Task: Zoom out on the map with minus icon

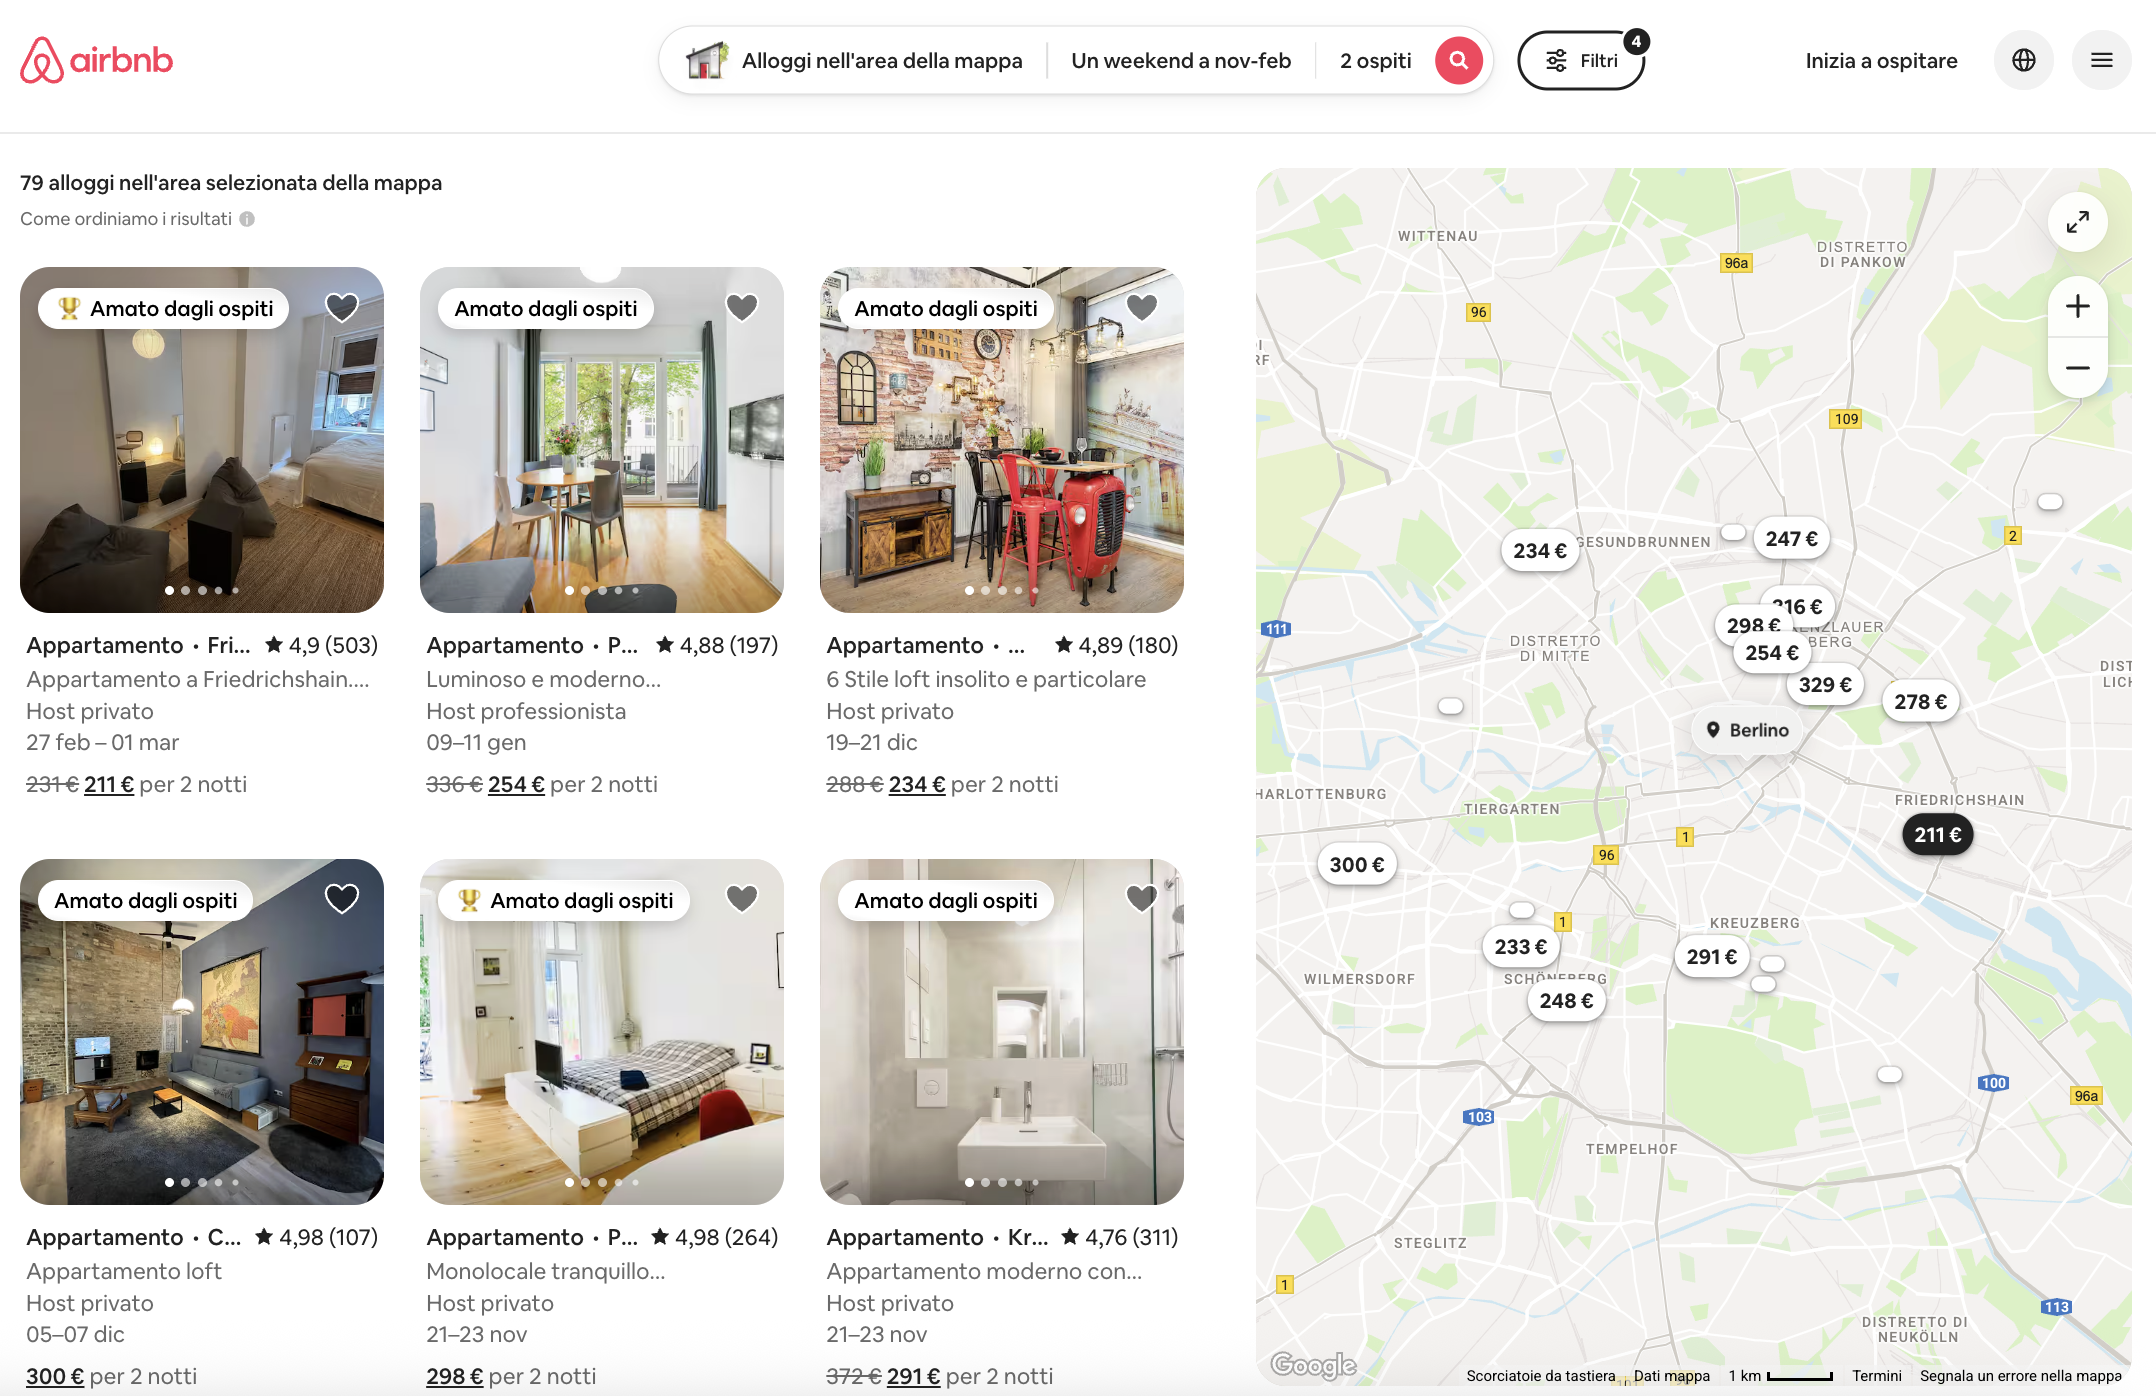Action: point(2077,368)
